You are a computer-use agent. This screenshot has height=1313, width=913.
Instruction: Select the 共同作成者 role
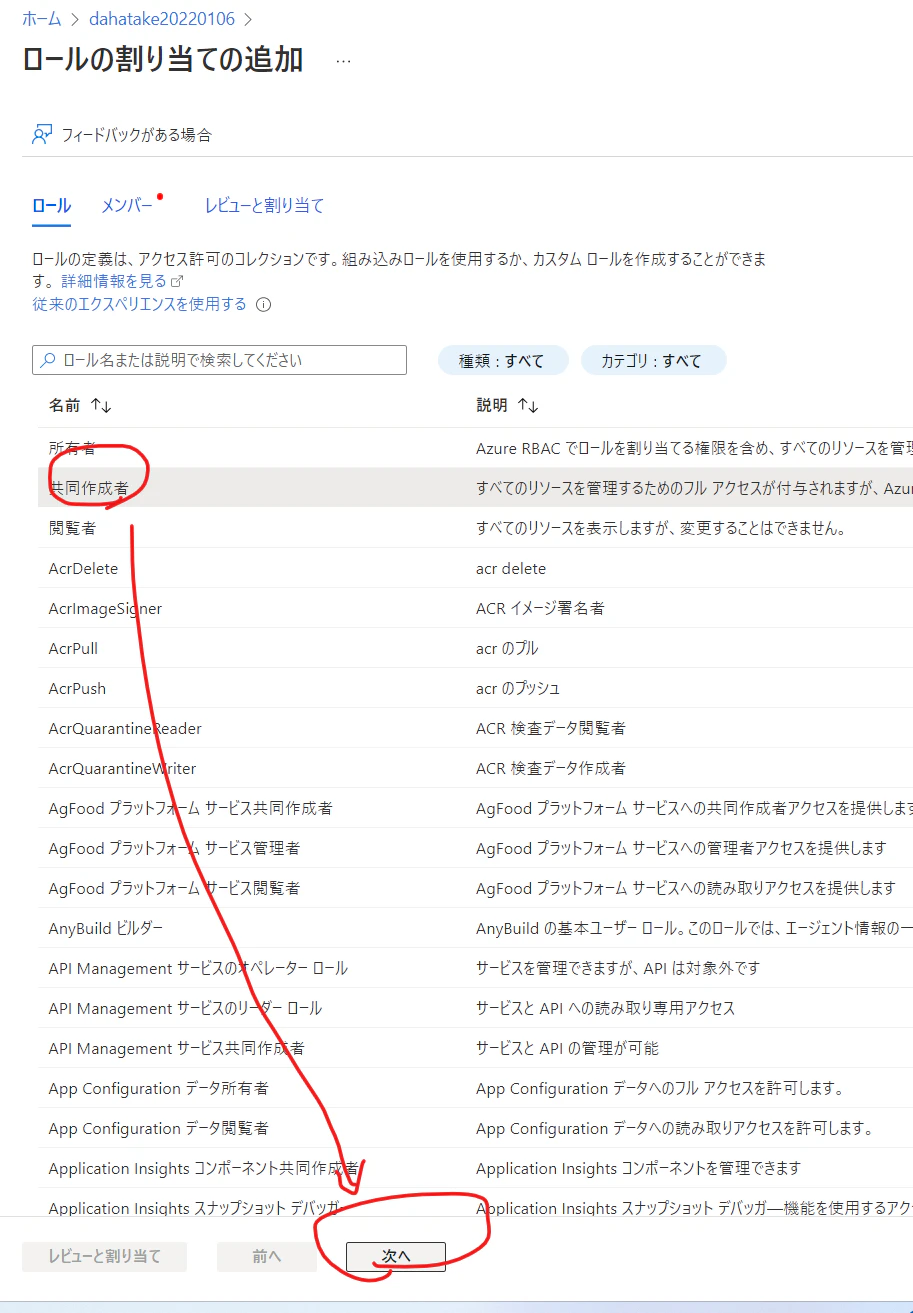tap(475, 488)
